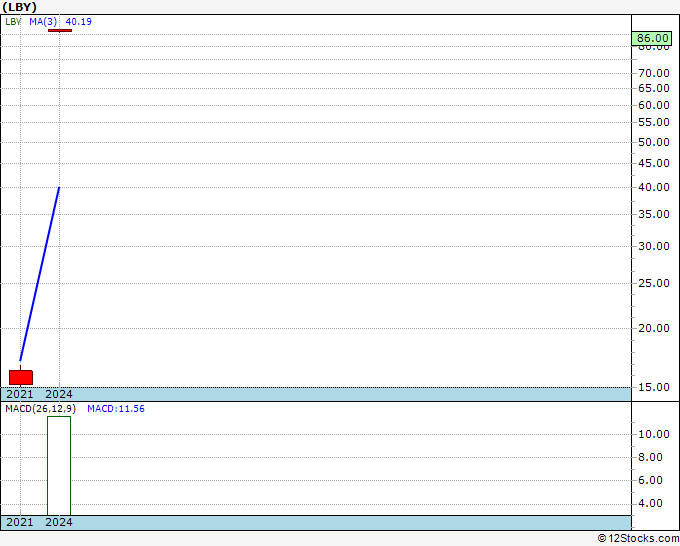Click the (LBY) ticker title
This screenshot has height=546, width=680.
tap(20, 6)
